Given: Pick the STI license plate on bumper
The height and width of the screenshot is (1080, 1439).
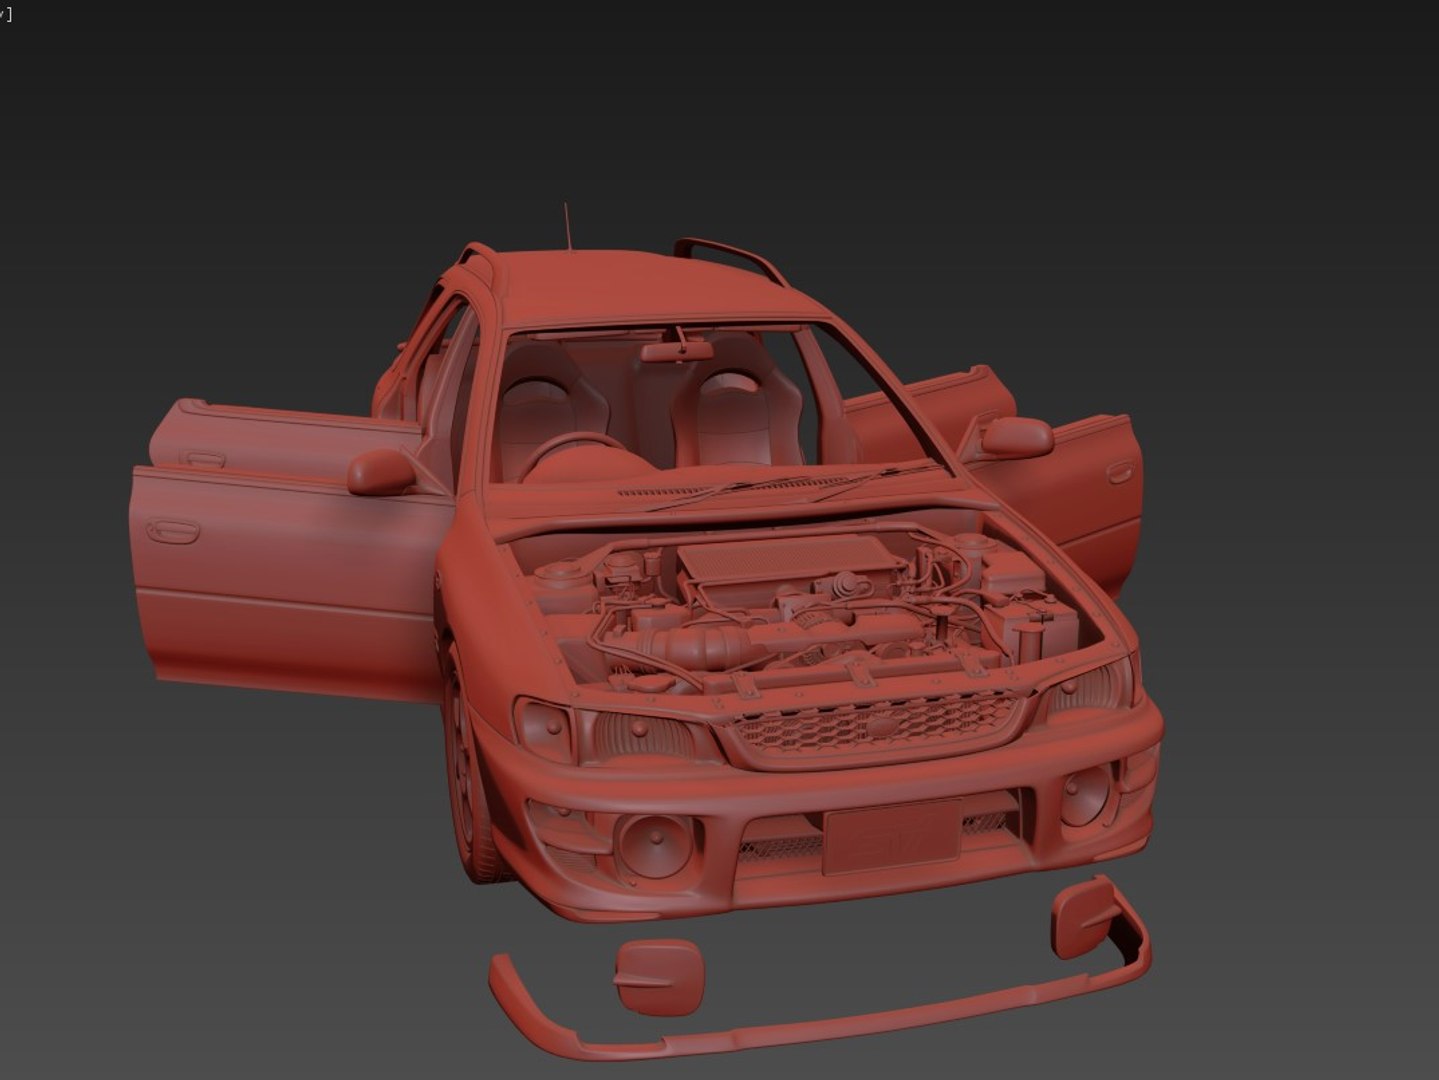Looking at the screenshot, I should click(x=893, y=837).
